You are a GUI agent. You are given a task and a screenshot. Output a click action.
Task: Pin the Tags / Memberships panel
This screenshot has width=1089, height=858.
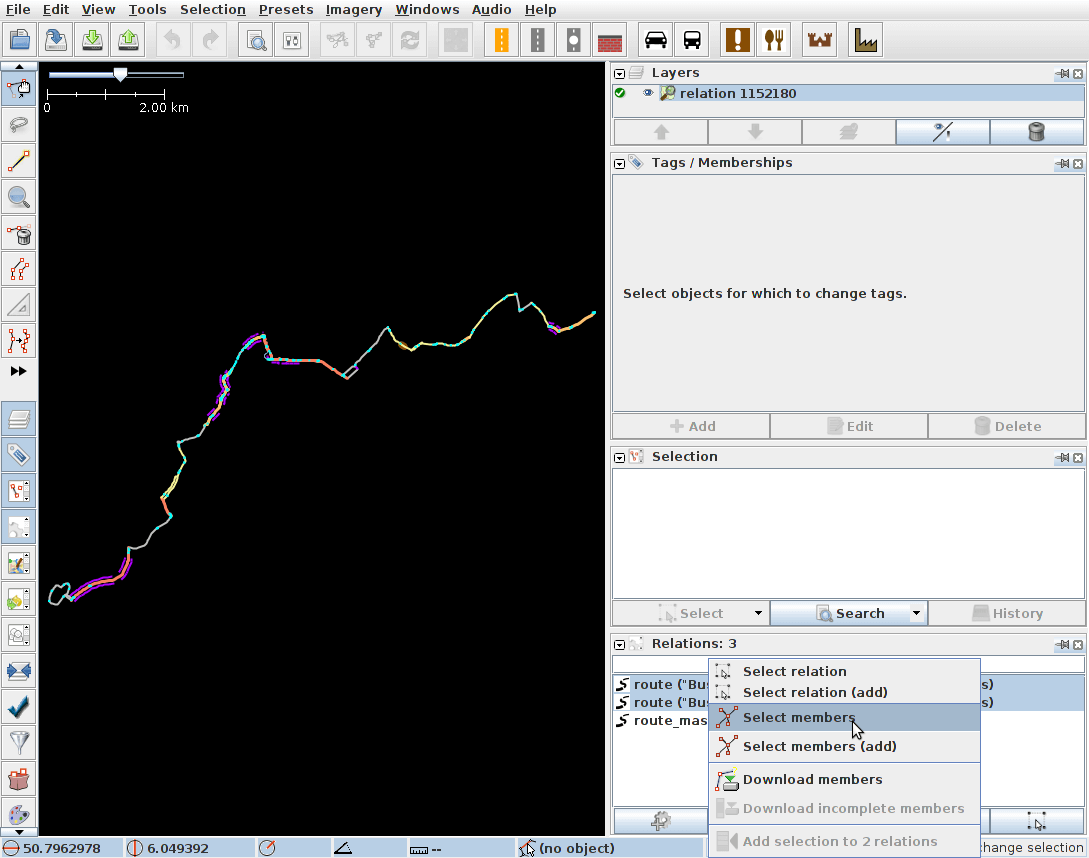(x=1063, y=164)
